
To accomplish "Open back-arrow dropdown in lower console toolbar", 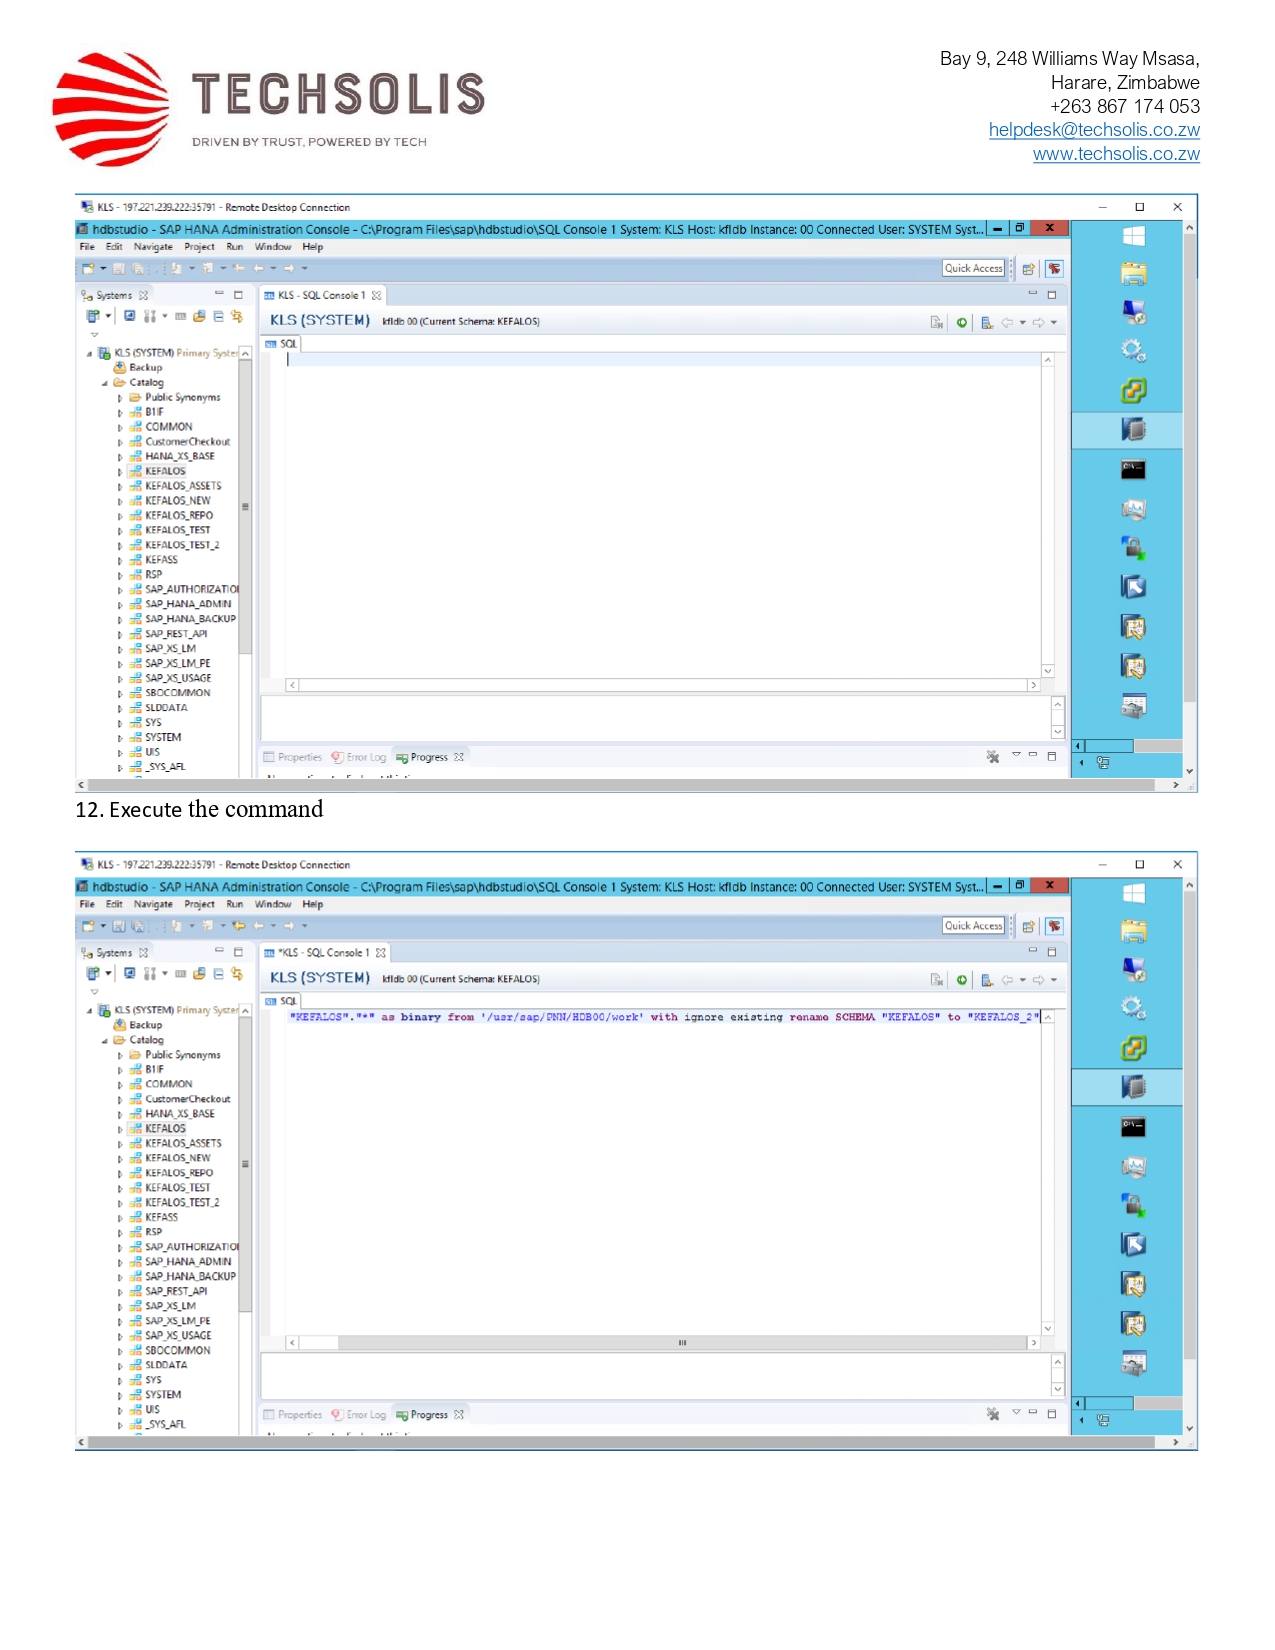I will click(x=1022, y=980).
